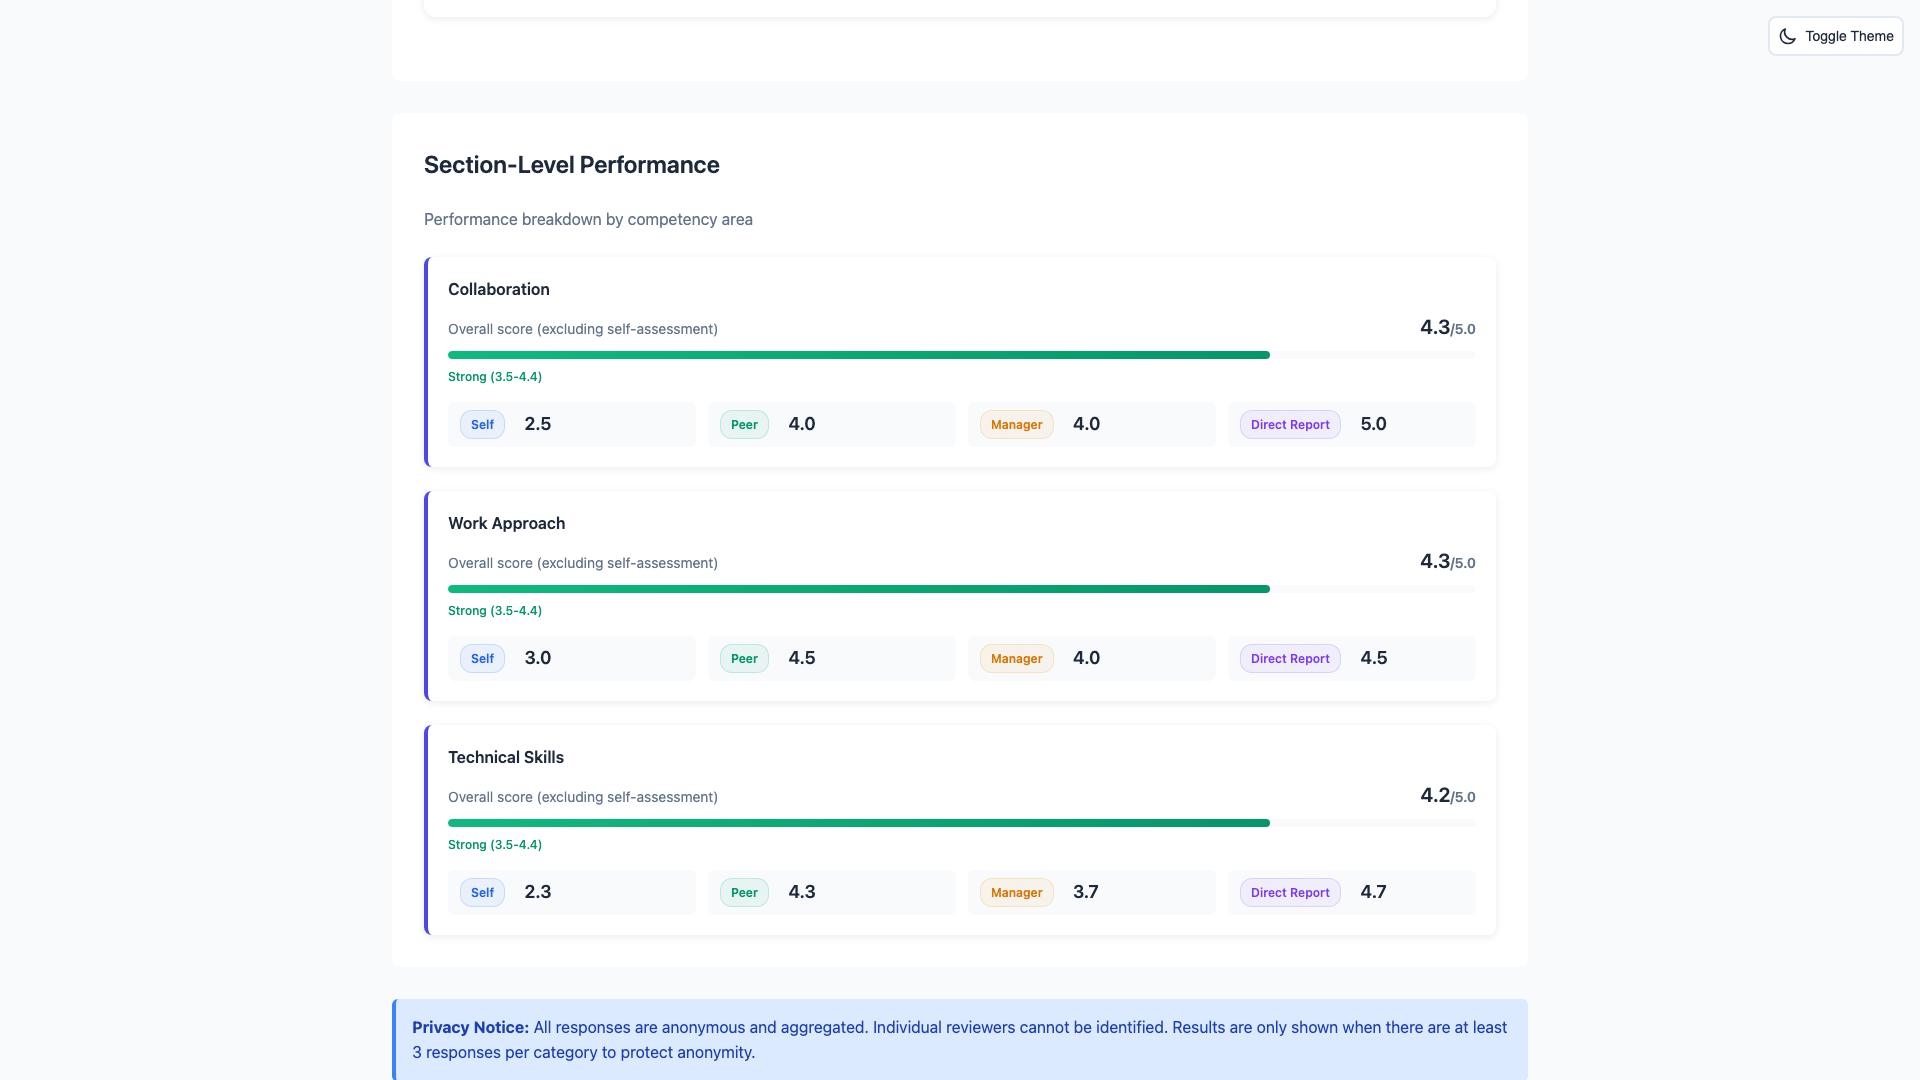Click the Peer badge showing 4.5

pyautogui.click(x=743, y=658)
